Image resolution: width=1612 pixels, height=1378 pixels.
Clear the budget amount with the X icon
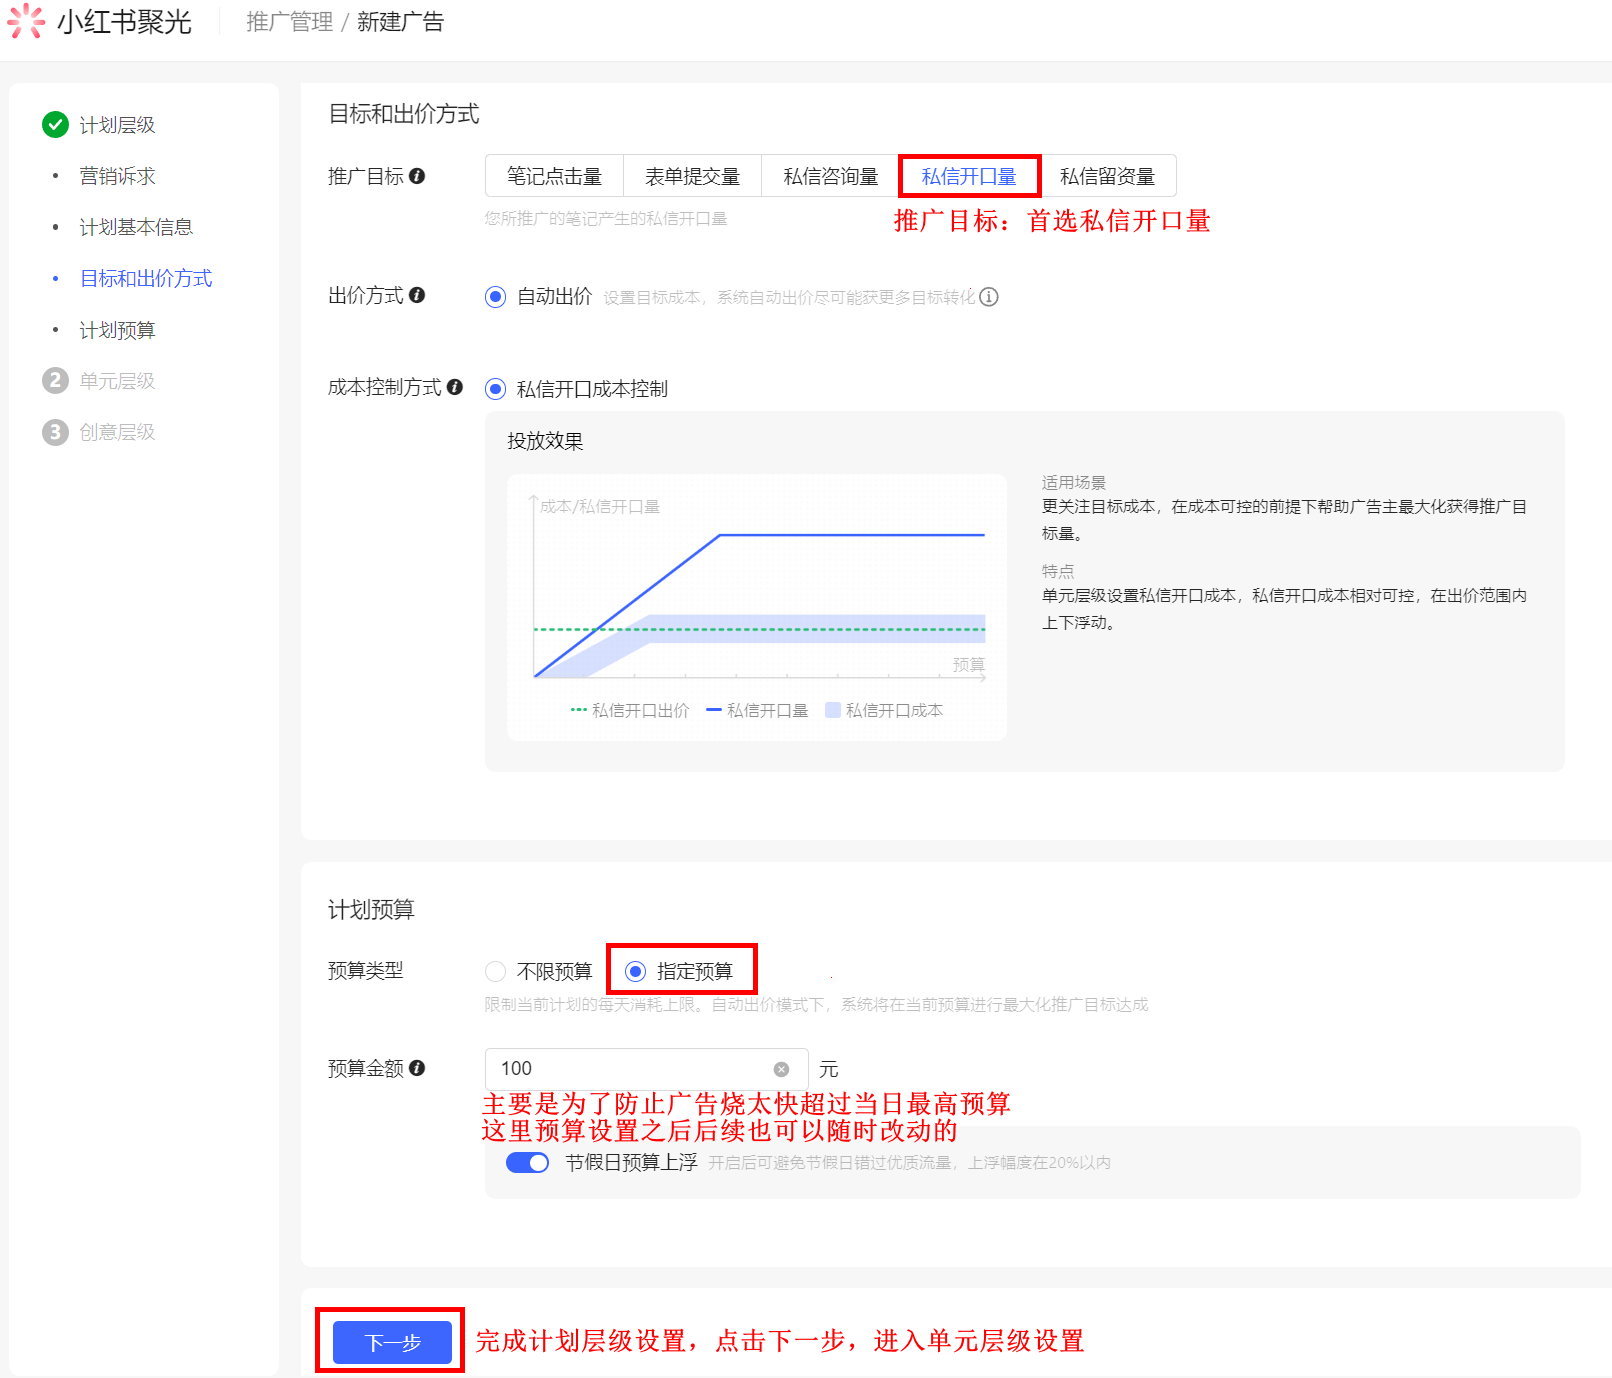click(782, 1069)
